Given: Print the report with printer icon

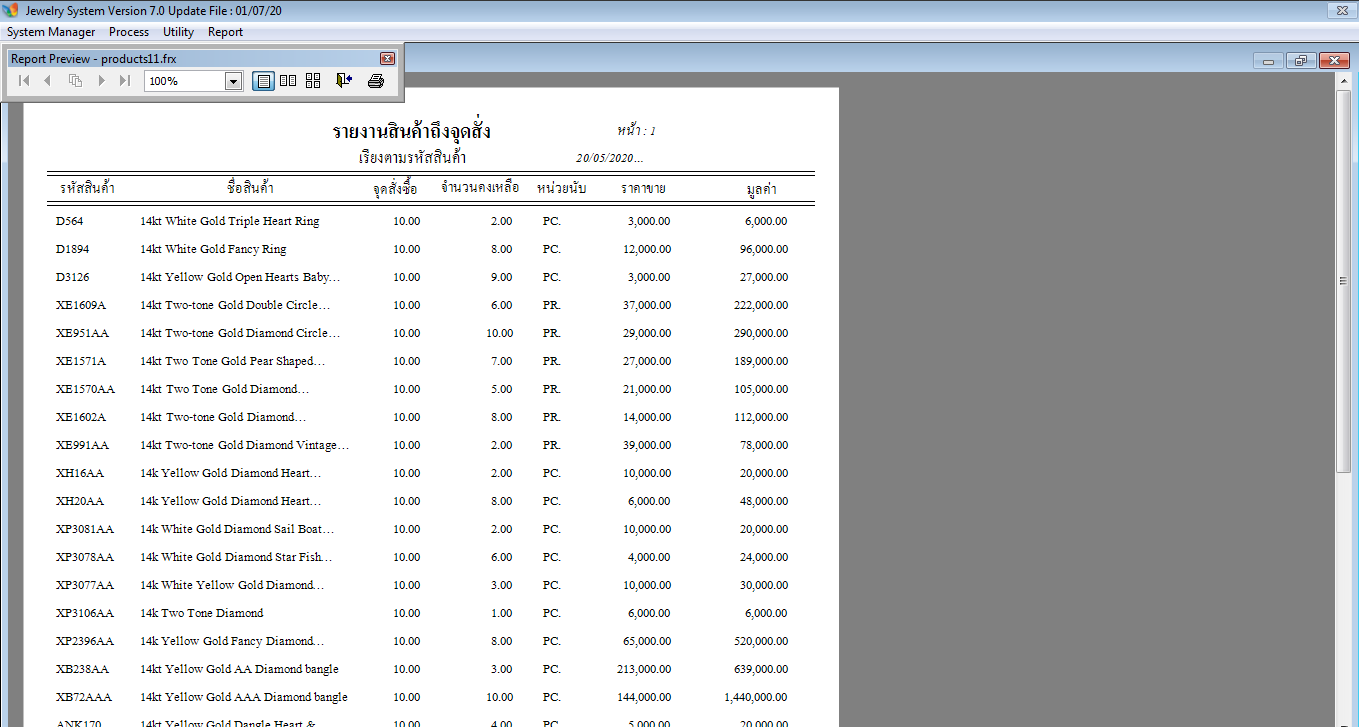Looking at the screenshot, I should pos(376,81).
